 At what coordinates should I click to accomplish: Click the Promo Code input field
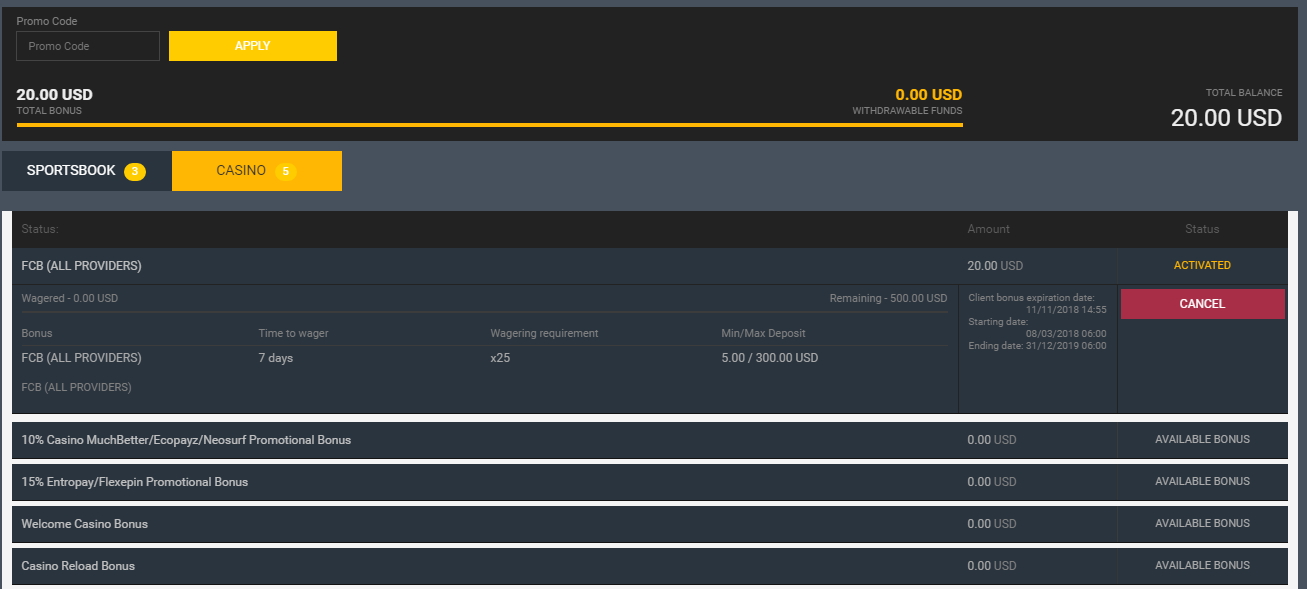coord(88,46)
